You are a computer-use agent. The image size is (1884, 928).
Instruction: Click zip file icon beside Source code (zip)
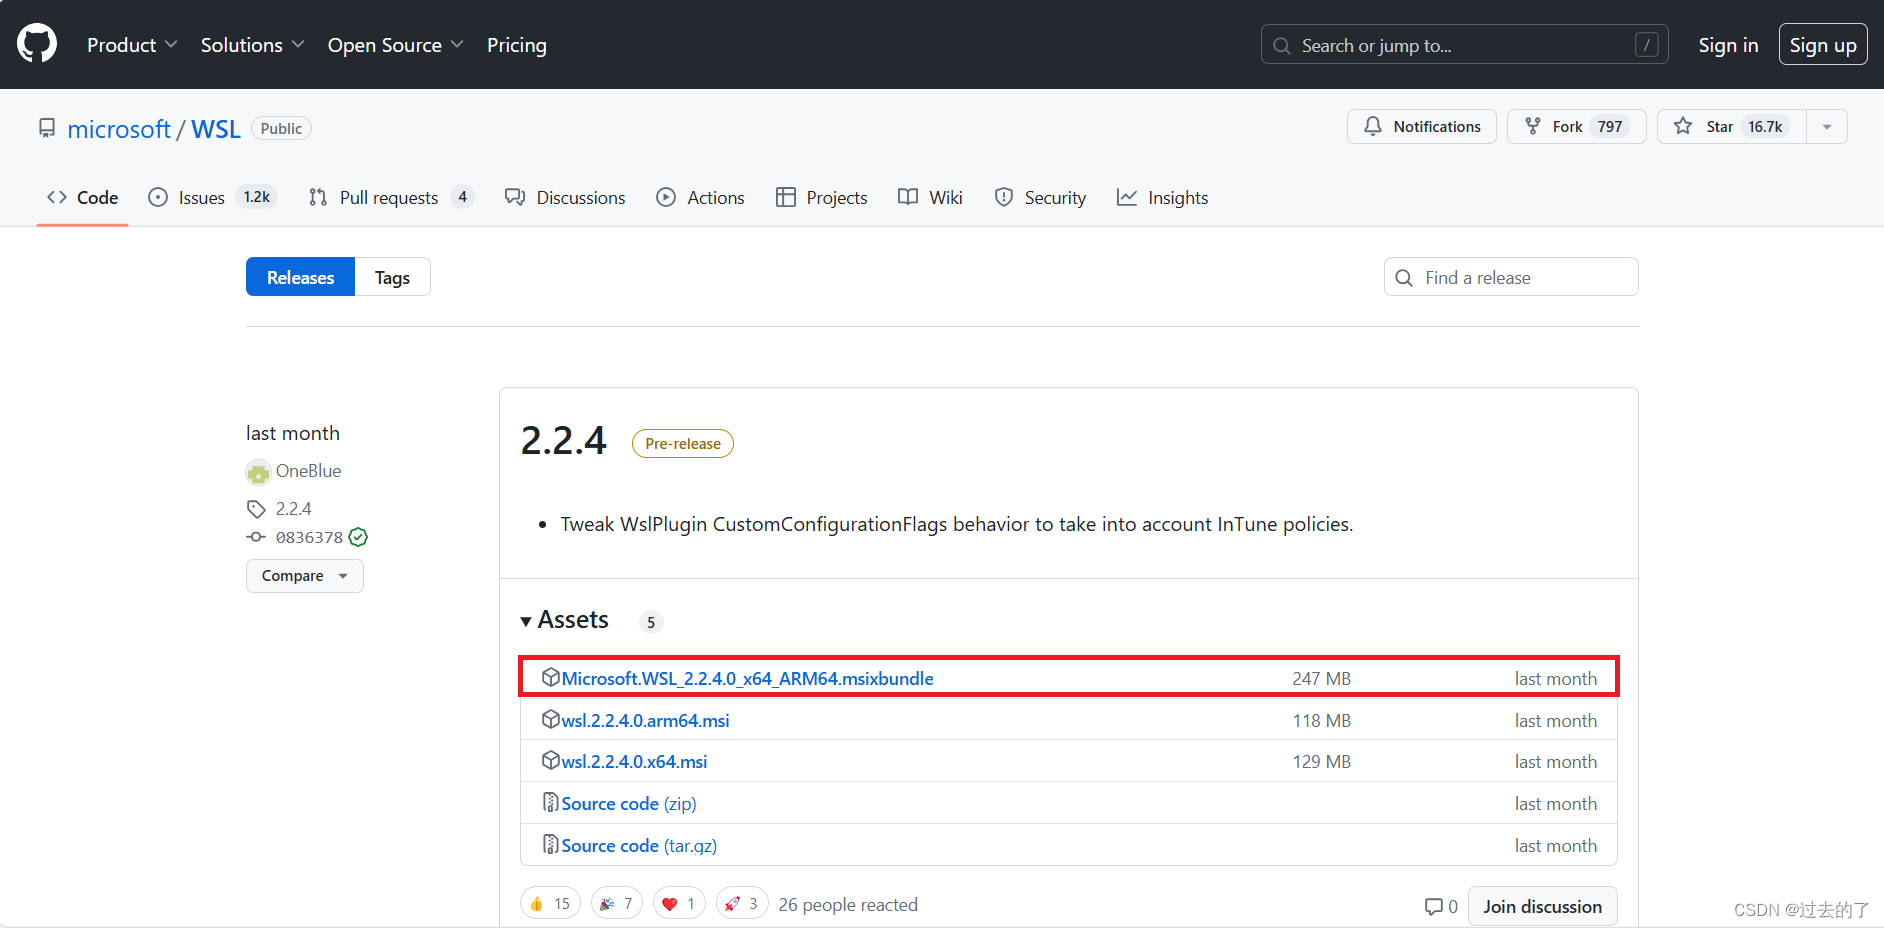(x=550, y=802)
